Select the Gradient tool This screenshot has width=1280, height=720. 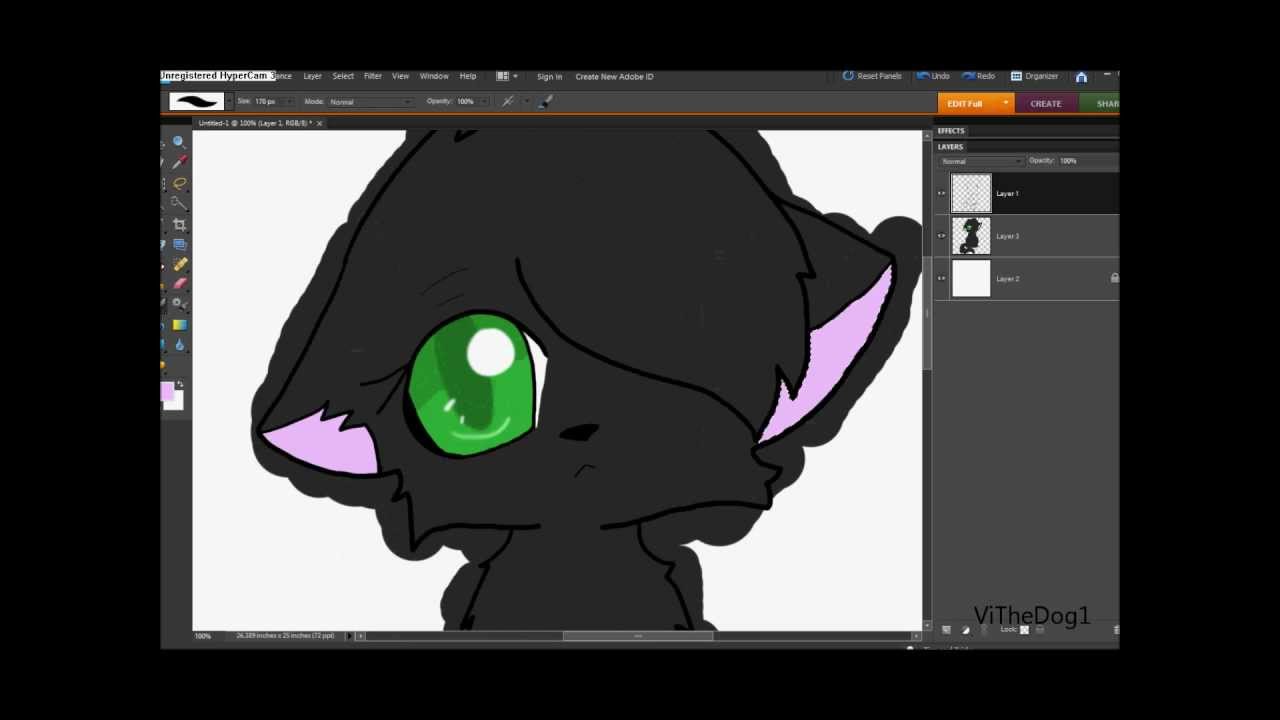coord(179,325)
